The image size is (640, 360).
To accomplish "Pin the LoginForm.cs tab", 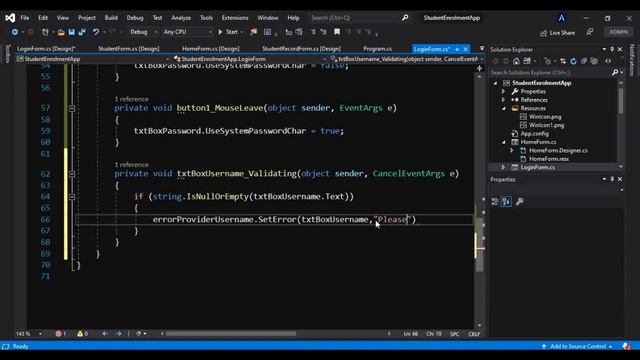I will click(x=457, y=49).
